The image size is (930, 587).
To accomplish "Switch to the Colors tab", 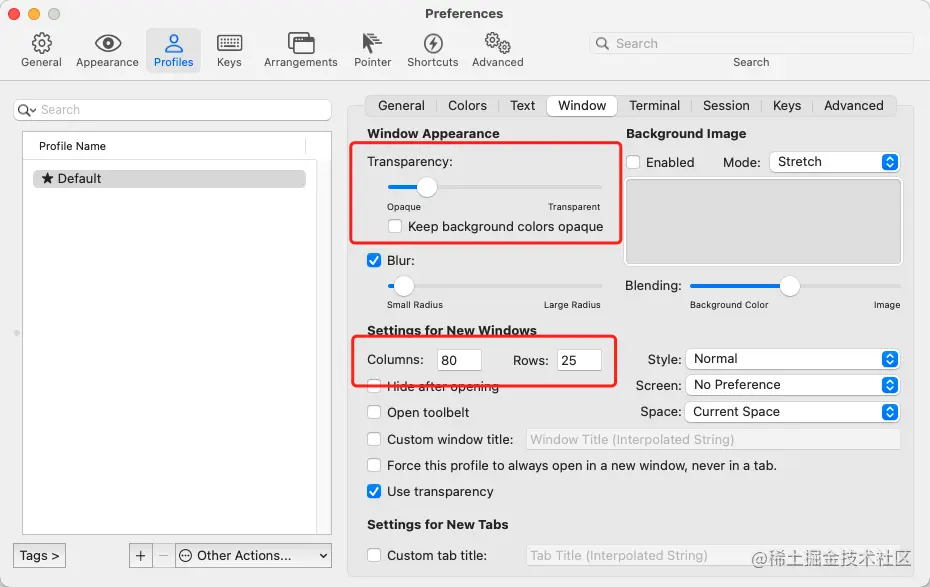I will point(467,106).
